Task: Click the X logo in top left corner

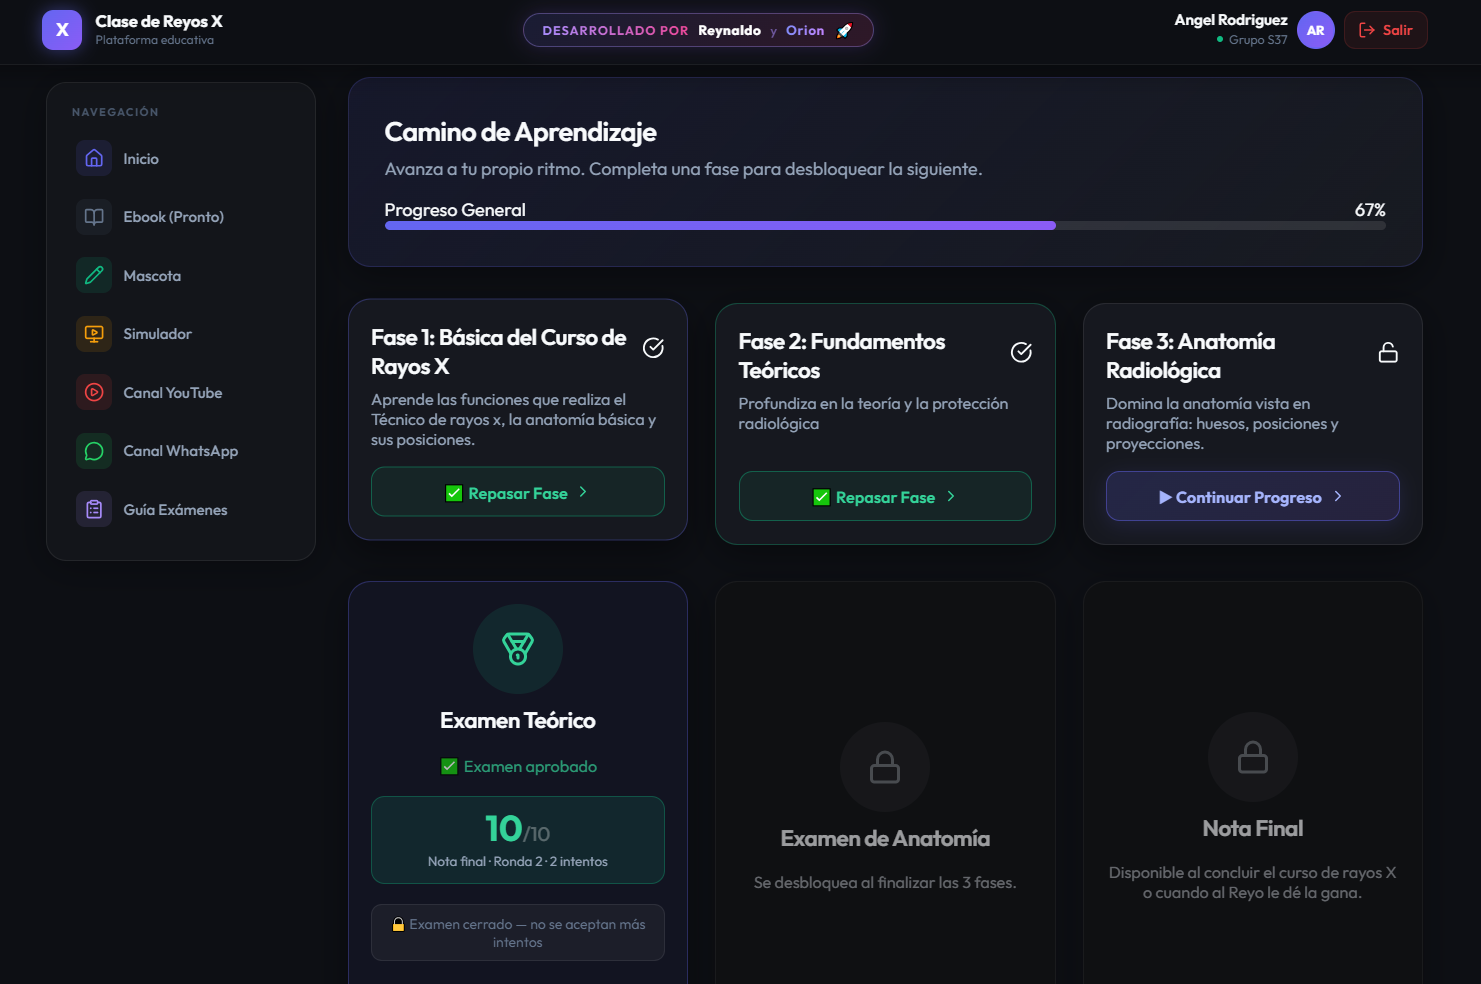Action: pyautogui.click(x=62, y=30)
